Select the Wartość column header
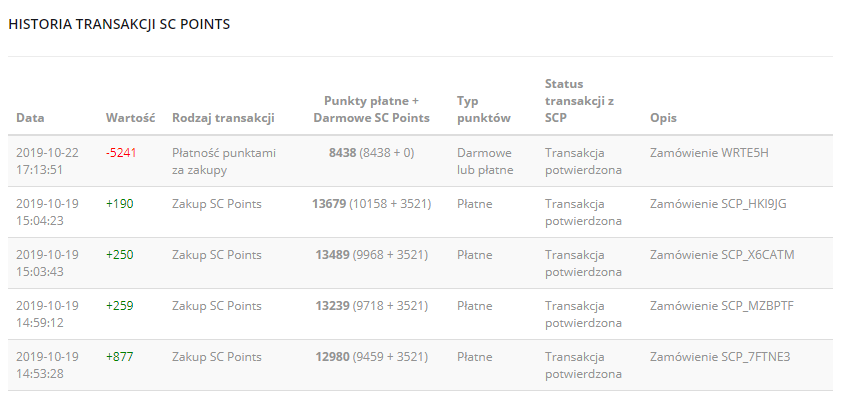851x399 pixels. (130, 118)
